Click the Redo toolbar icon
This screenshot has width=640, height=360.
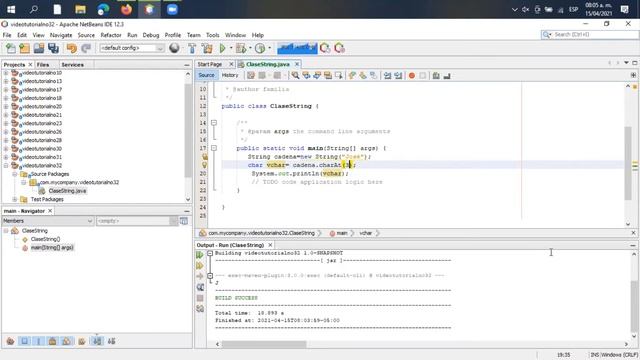(86, 48)
